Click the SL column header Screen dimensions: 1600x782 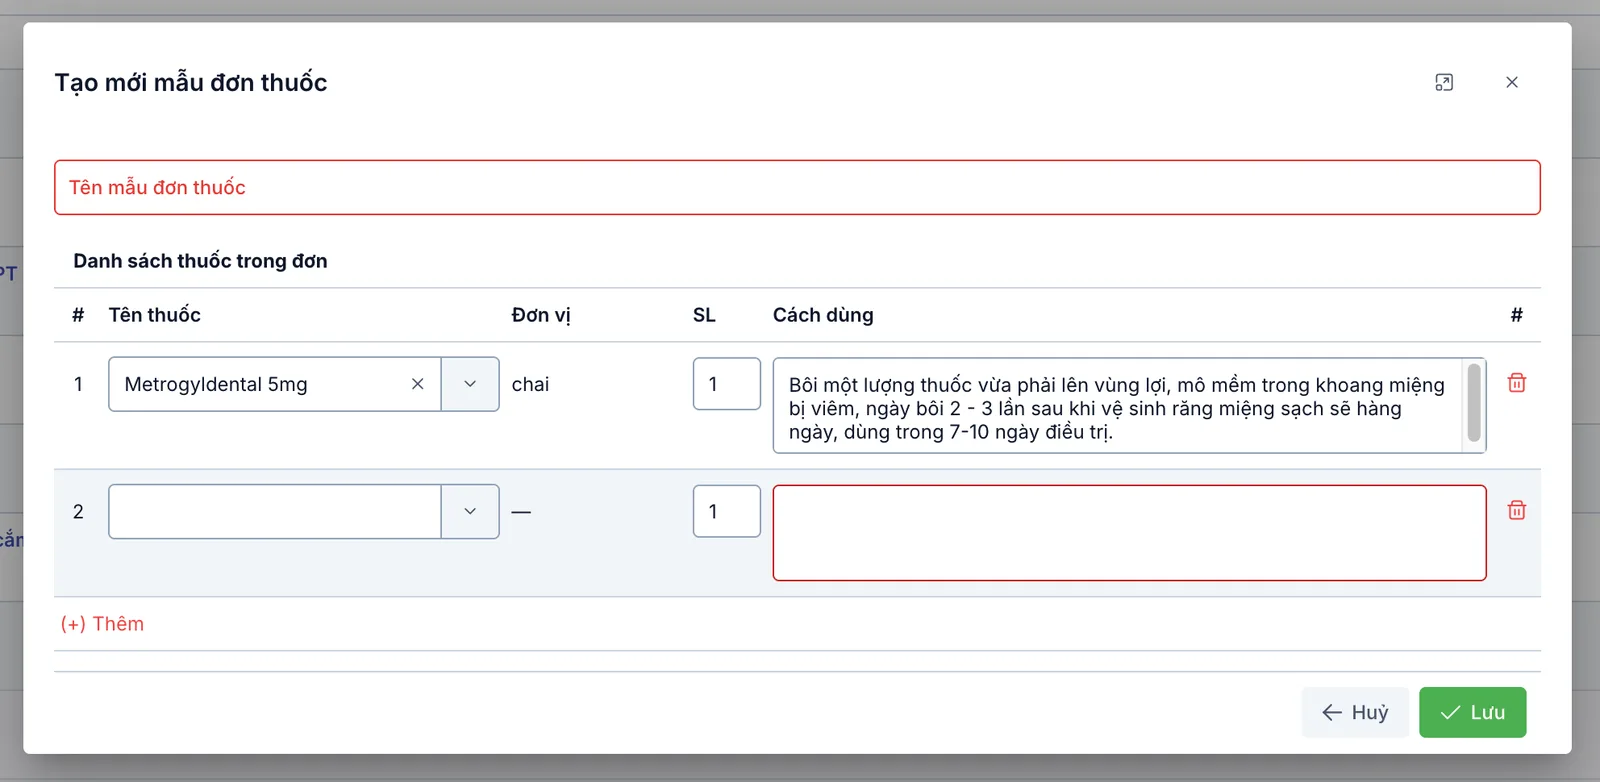point(704,315)
